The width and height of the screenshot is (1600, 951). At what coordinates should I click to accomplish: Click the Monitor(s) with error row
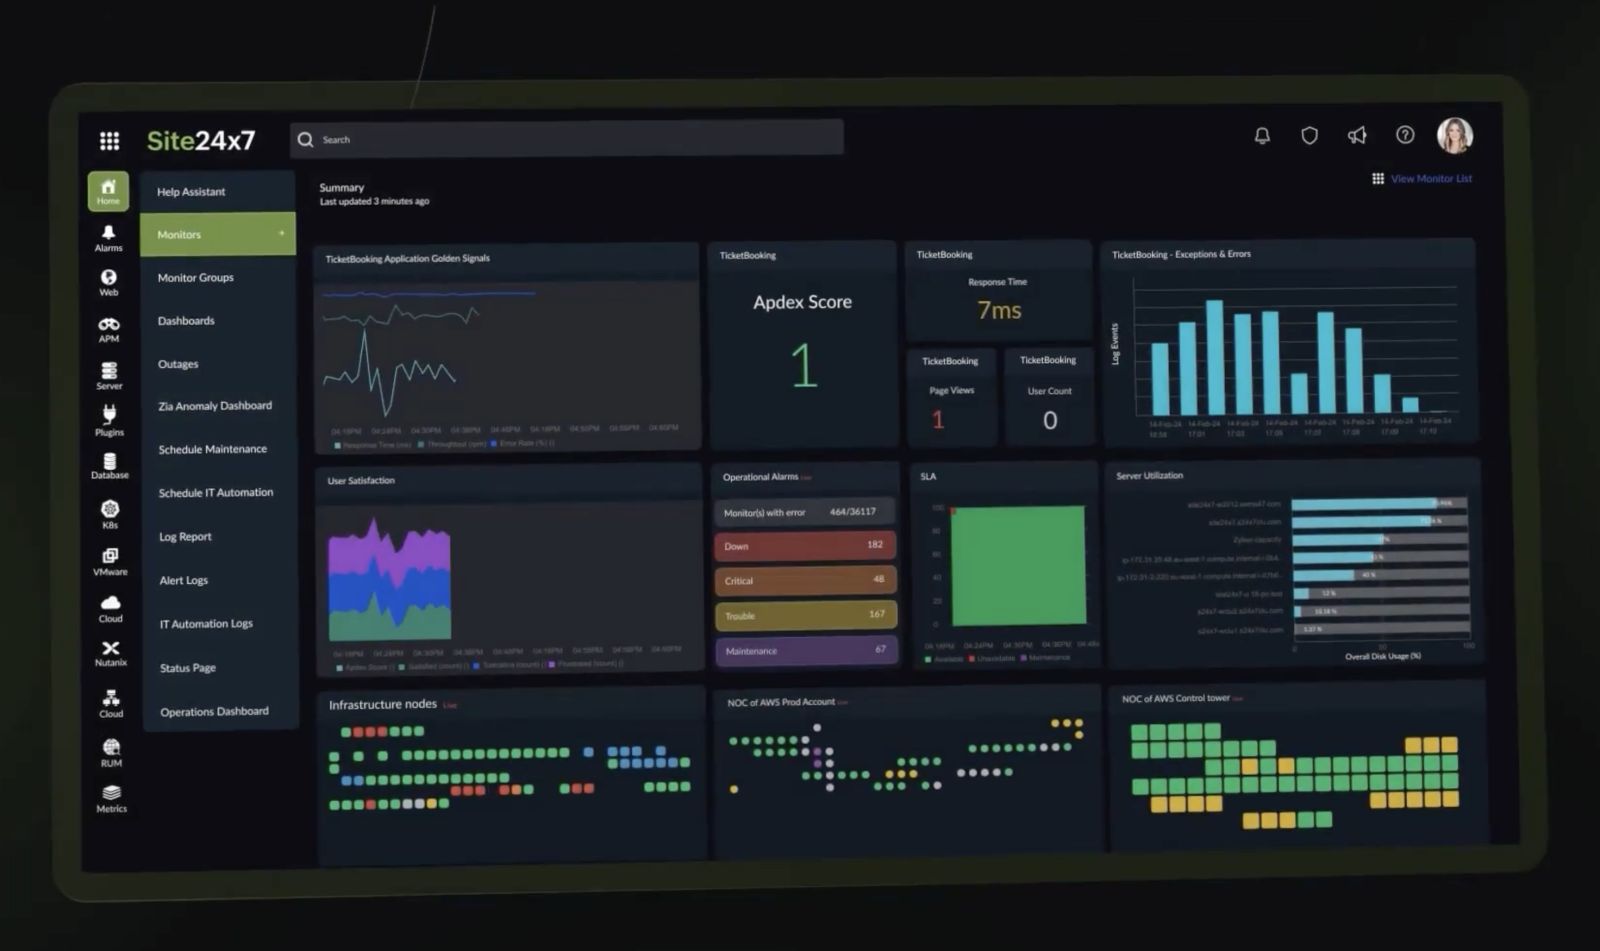click(805, 512)
